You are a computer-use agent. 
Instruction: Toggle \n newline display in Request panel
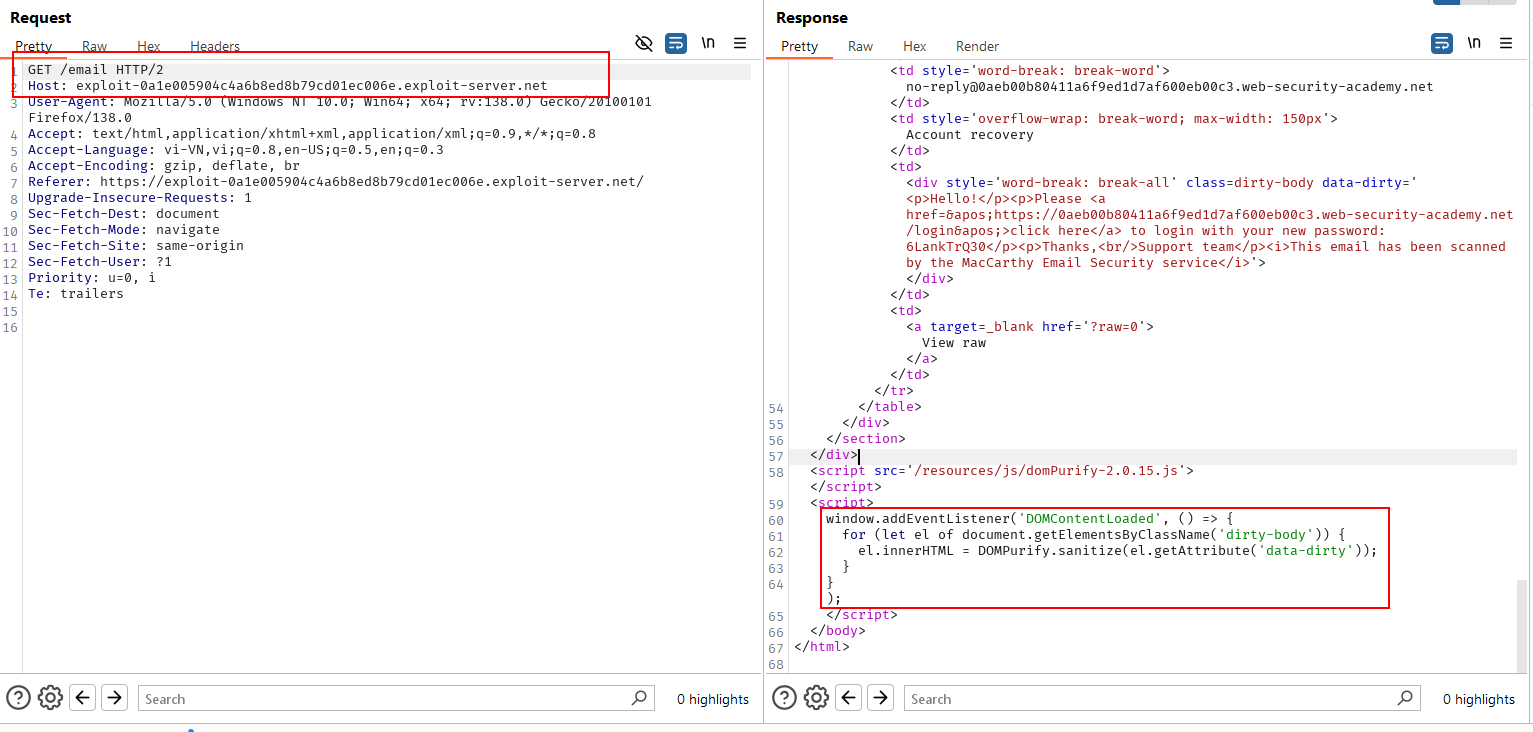tap(708, 43)
